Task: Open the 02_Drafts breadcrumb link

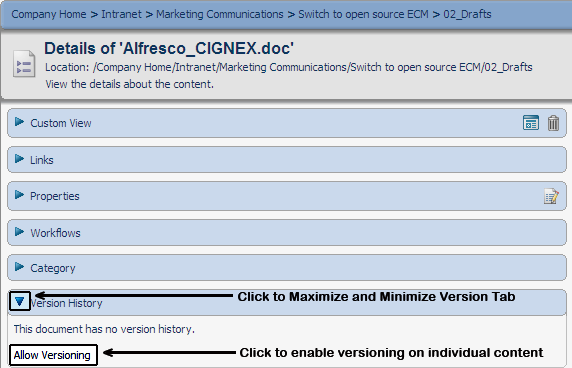Action: point(467,14)
